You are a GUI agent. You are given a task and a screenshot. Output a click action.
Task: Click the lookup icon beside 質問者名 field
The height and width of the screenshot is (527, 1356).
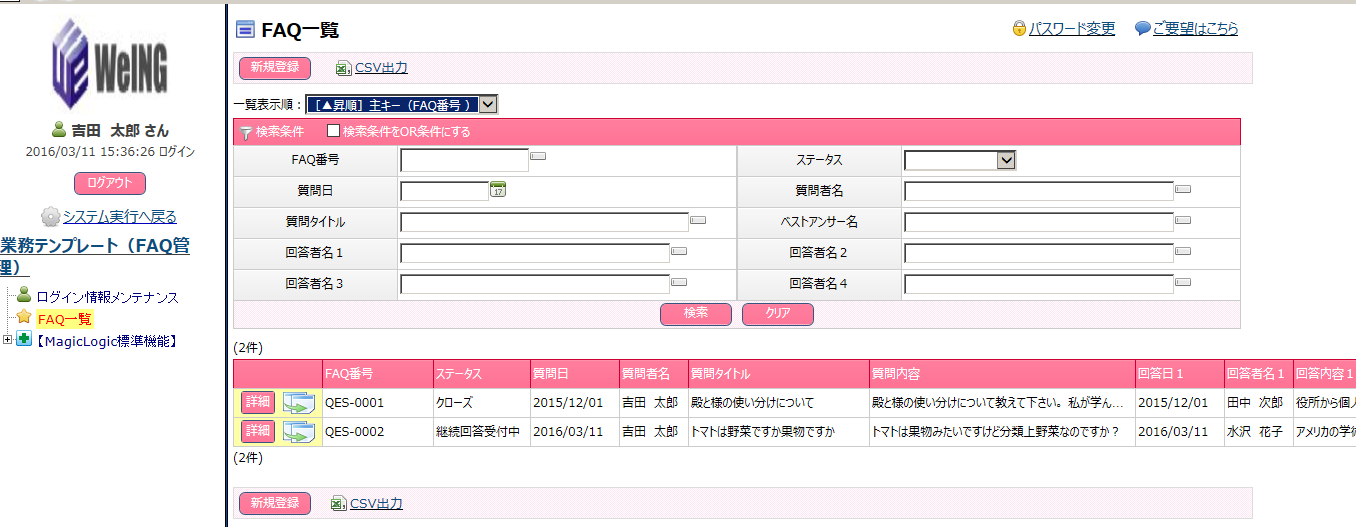[x=1182, y=189]
